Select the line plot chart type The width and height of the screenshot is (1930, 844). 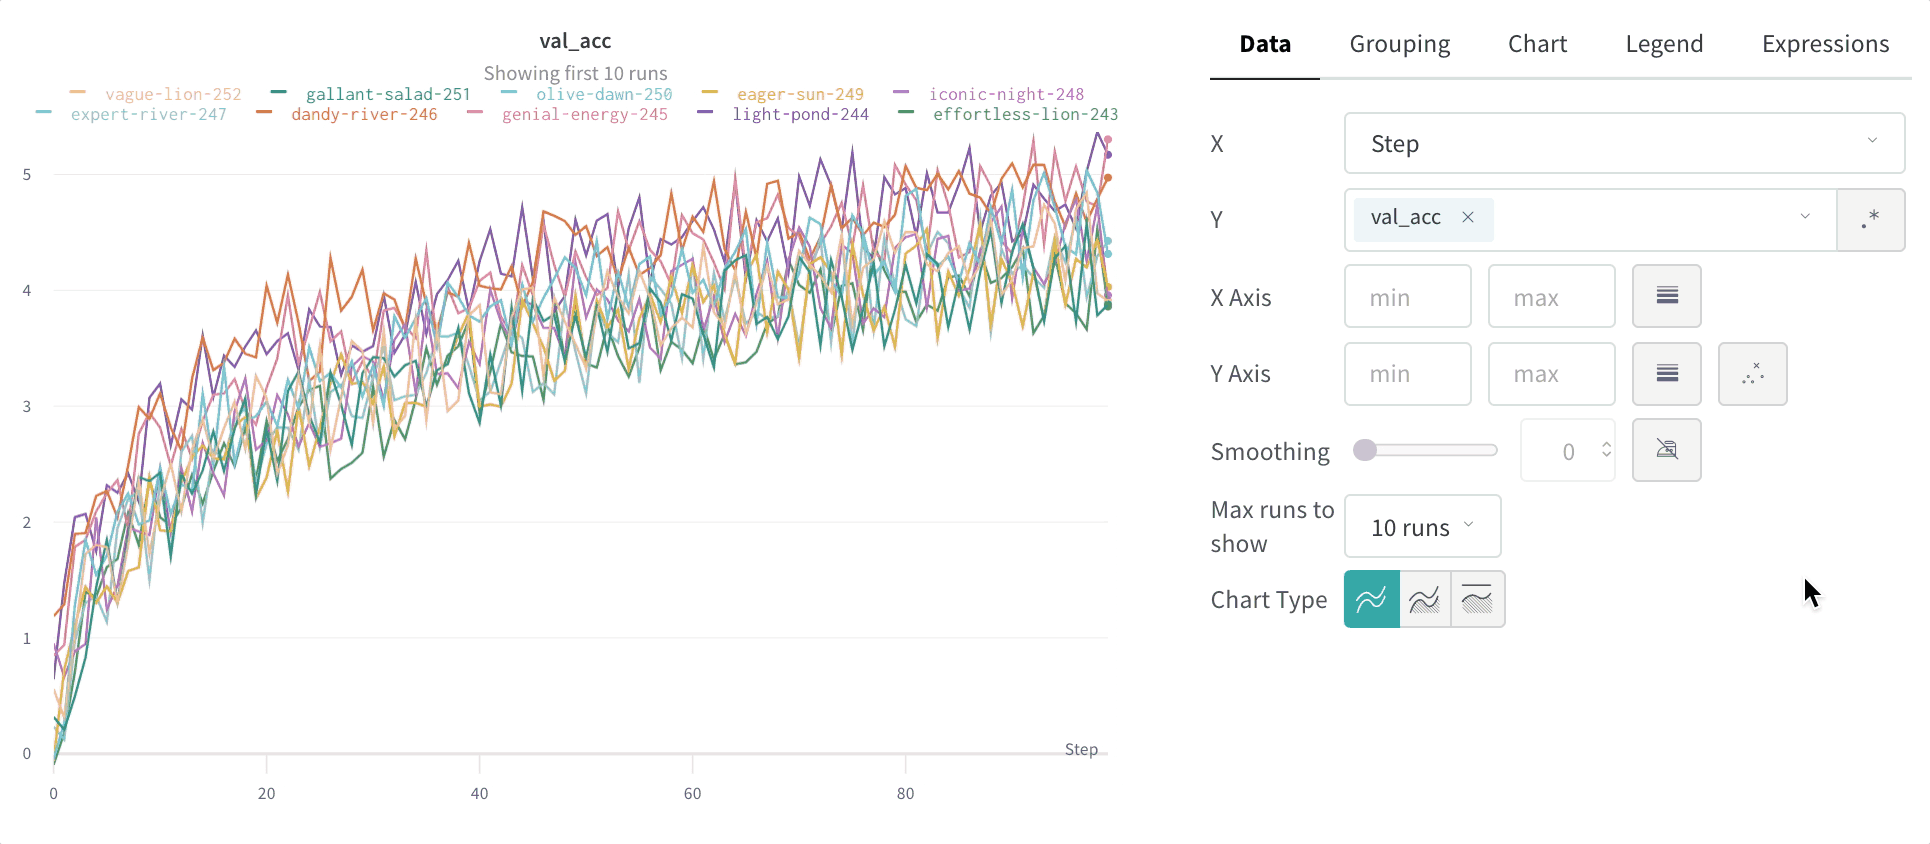pos(1371,599)
